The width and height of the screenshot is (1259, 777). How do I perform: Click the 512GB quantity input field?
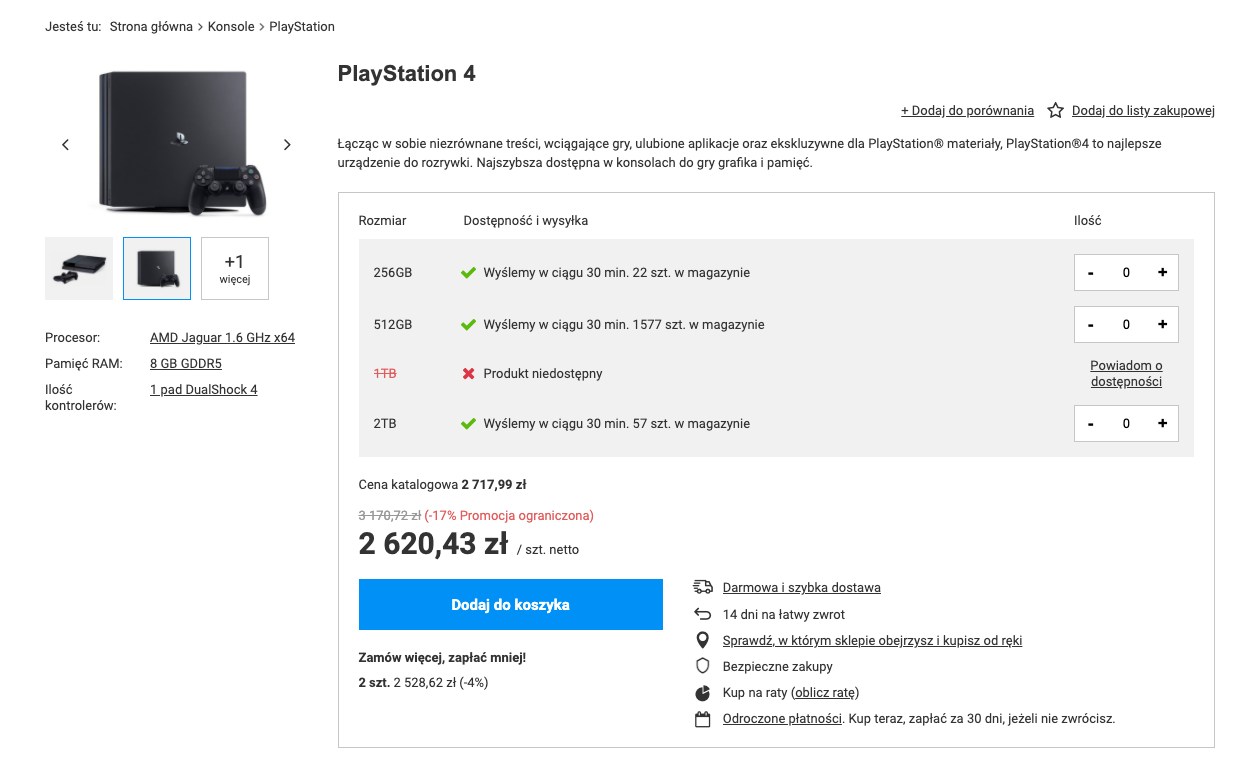pos(1126,324)
